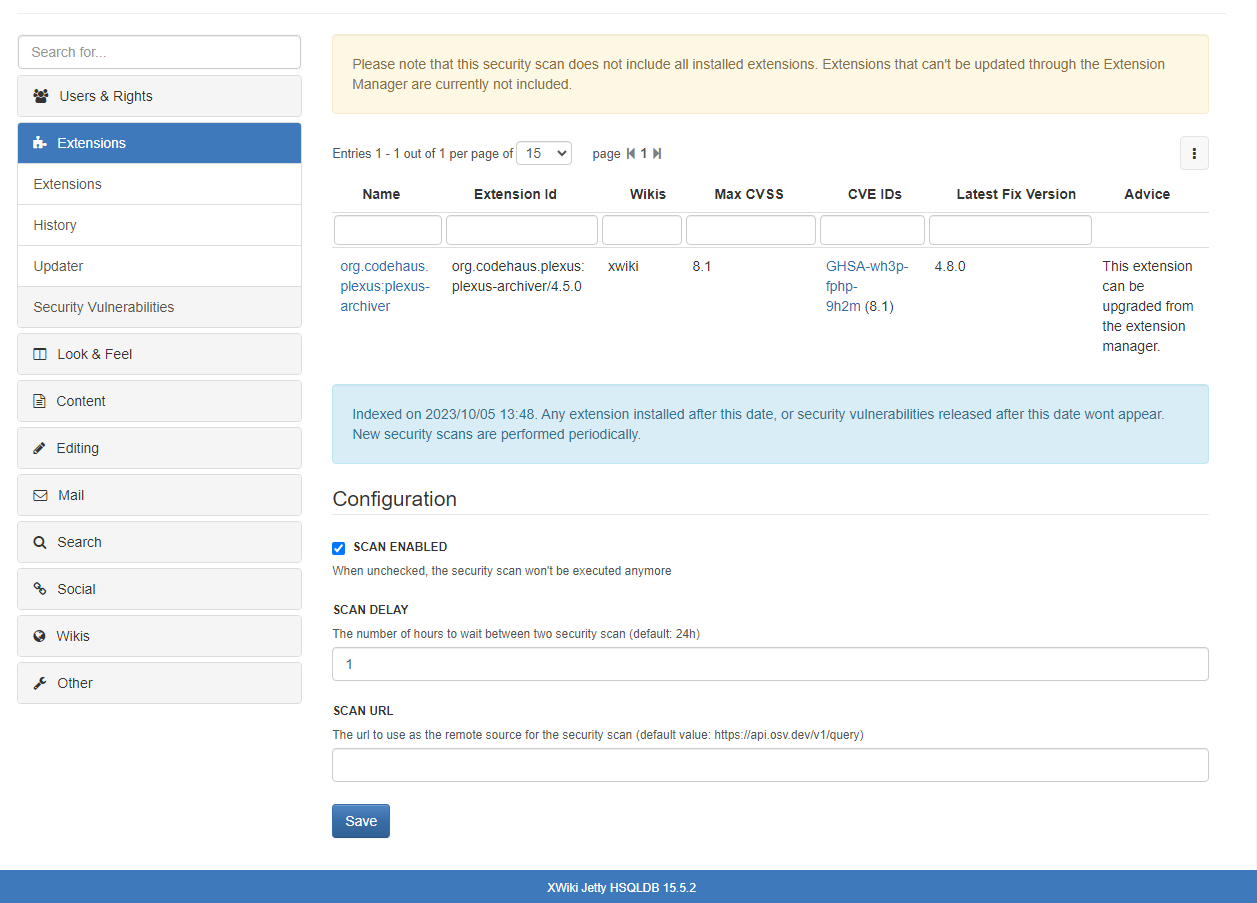Screen dimensions: 1257x903
Task: Click the 'XWiki Jetty HSQLDB 15.5.2' footer text
Action: click(x=621, y=887)
